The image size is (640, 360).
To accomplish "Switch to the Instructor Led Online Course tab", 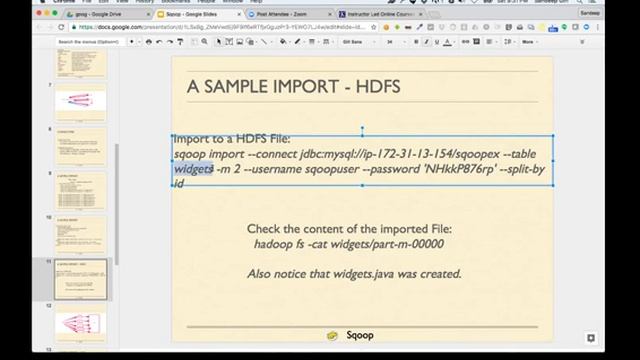I will tap(380, 14).
